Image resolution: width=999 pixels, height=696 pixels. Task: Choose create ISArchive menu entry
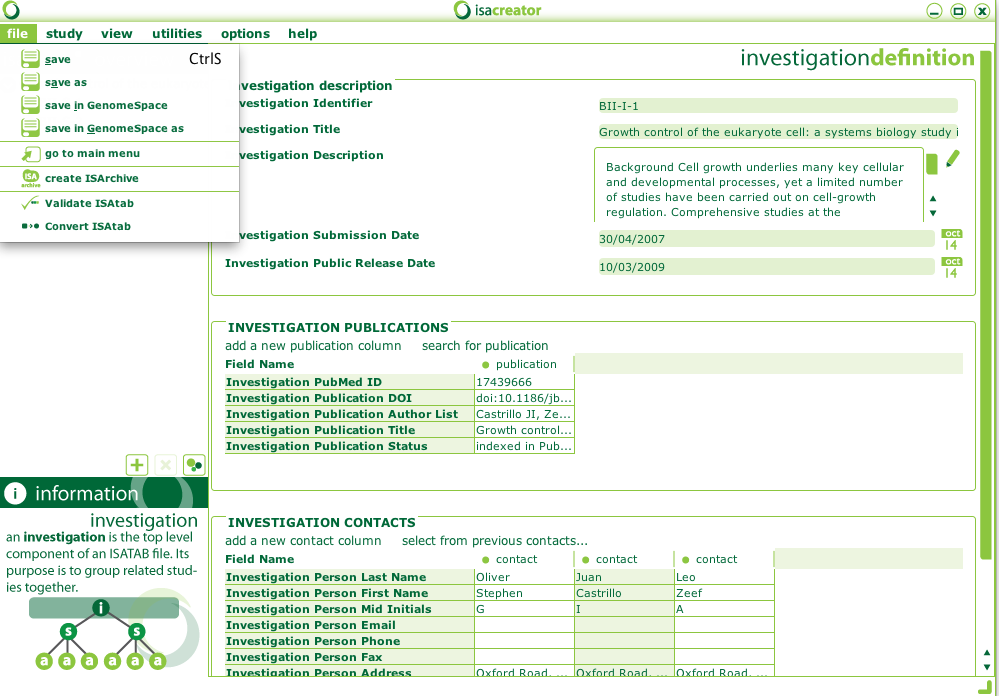pos(120,178)
